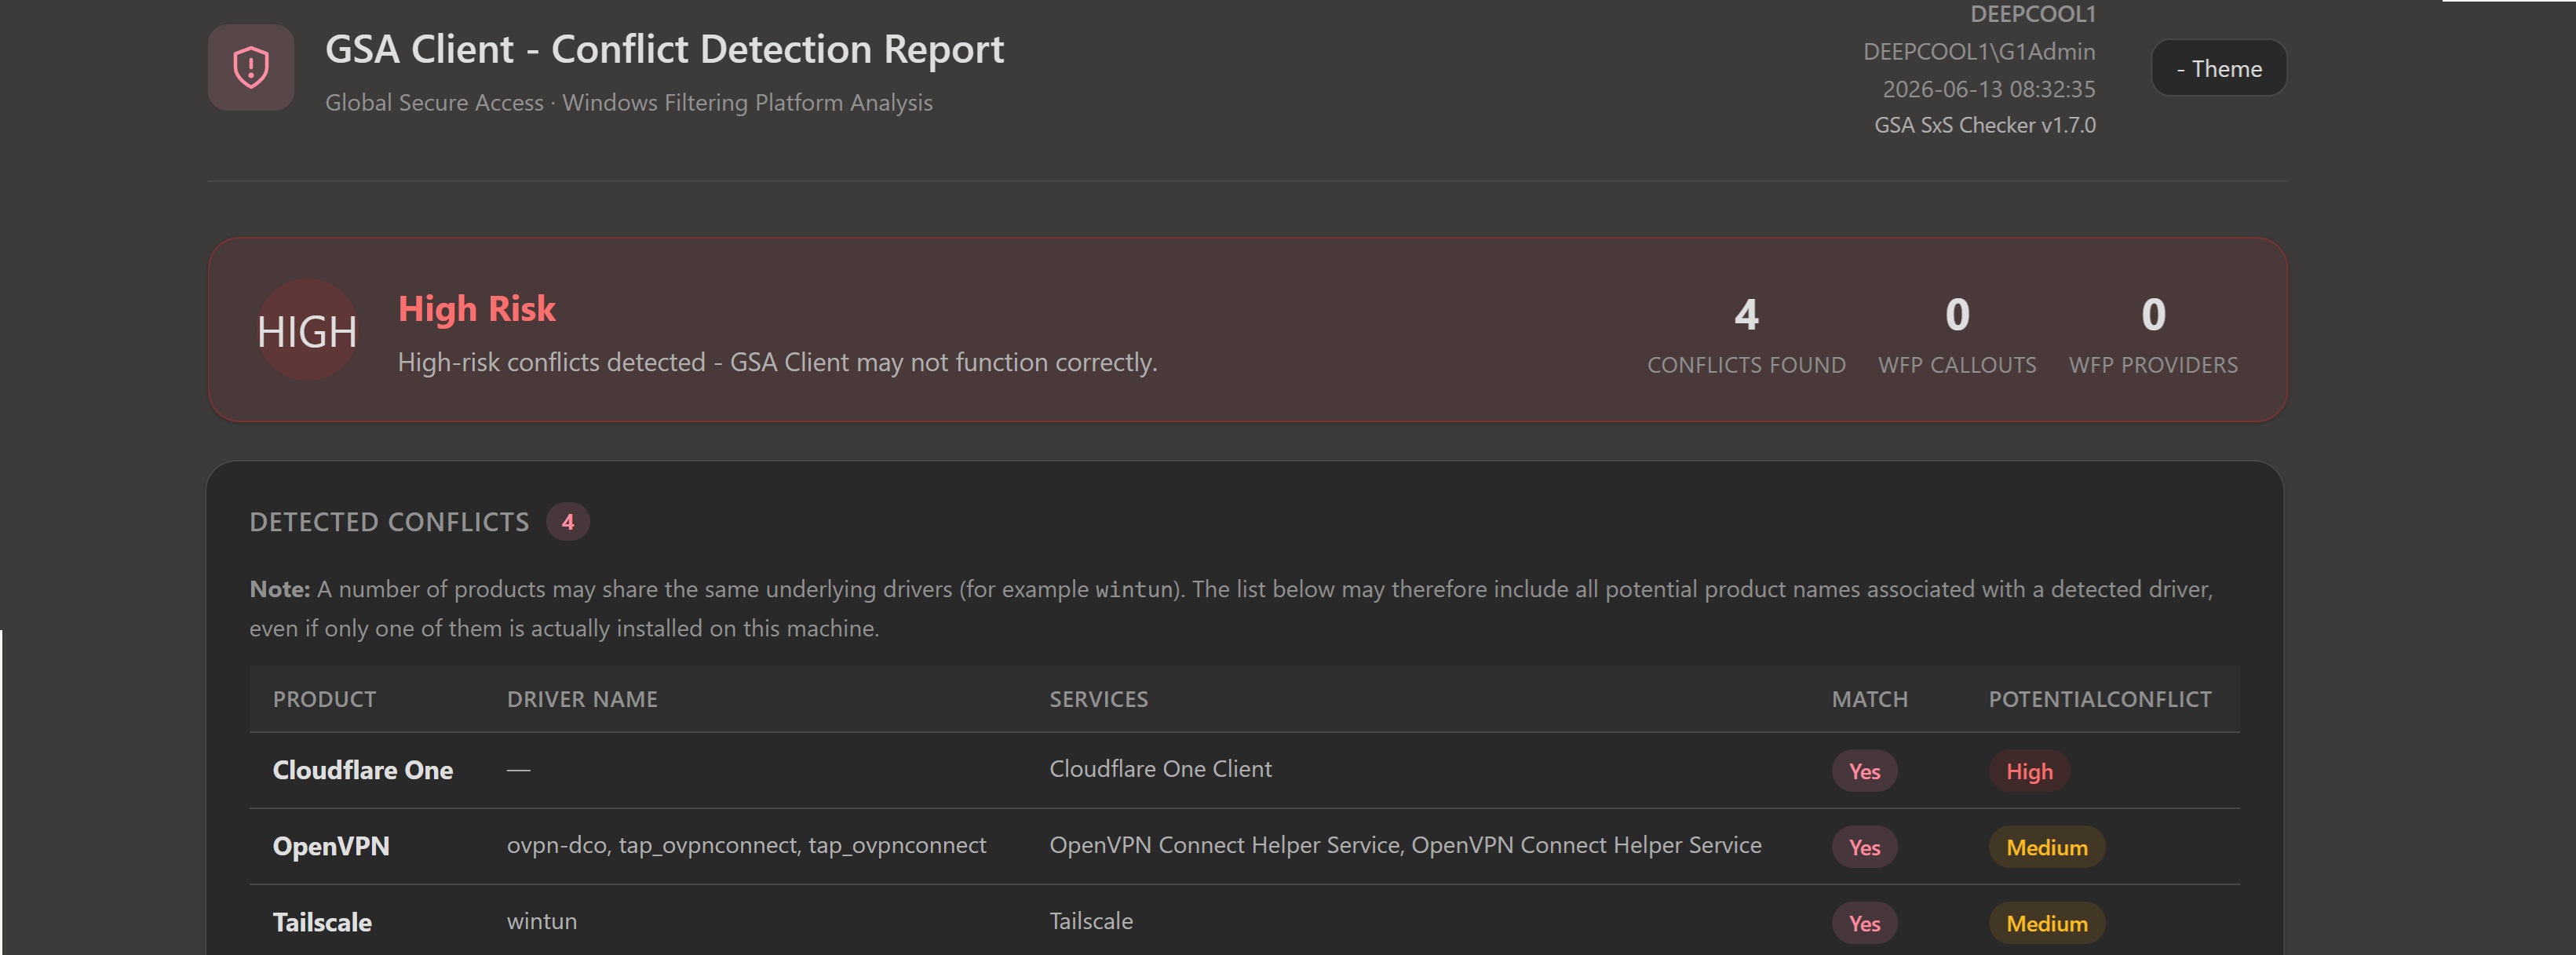Click the MATCH column header

point(1869,699)
